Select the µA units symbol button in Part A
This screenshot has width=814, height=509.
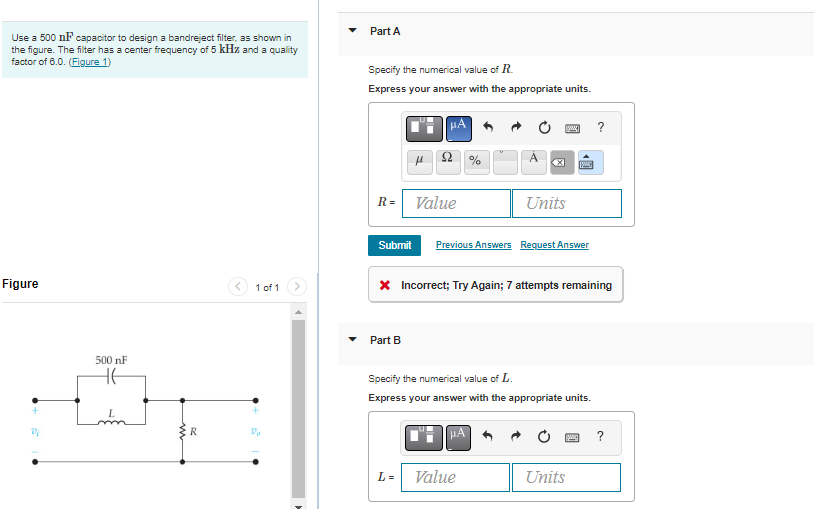pos(459,128)
